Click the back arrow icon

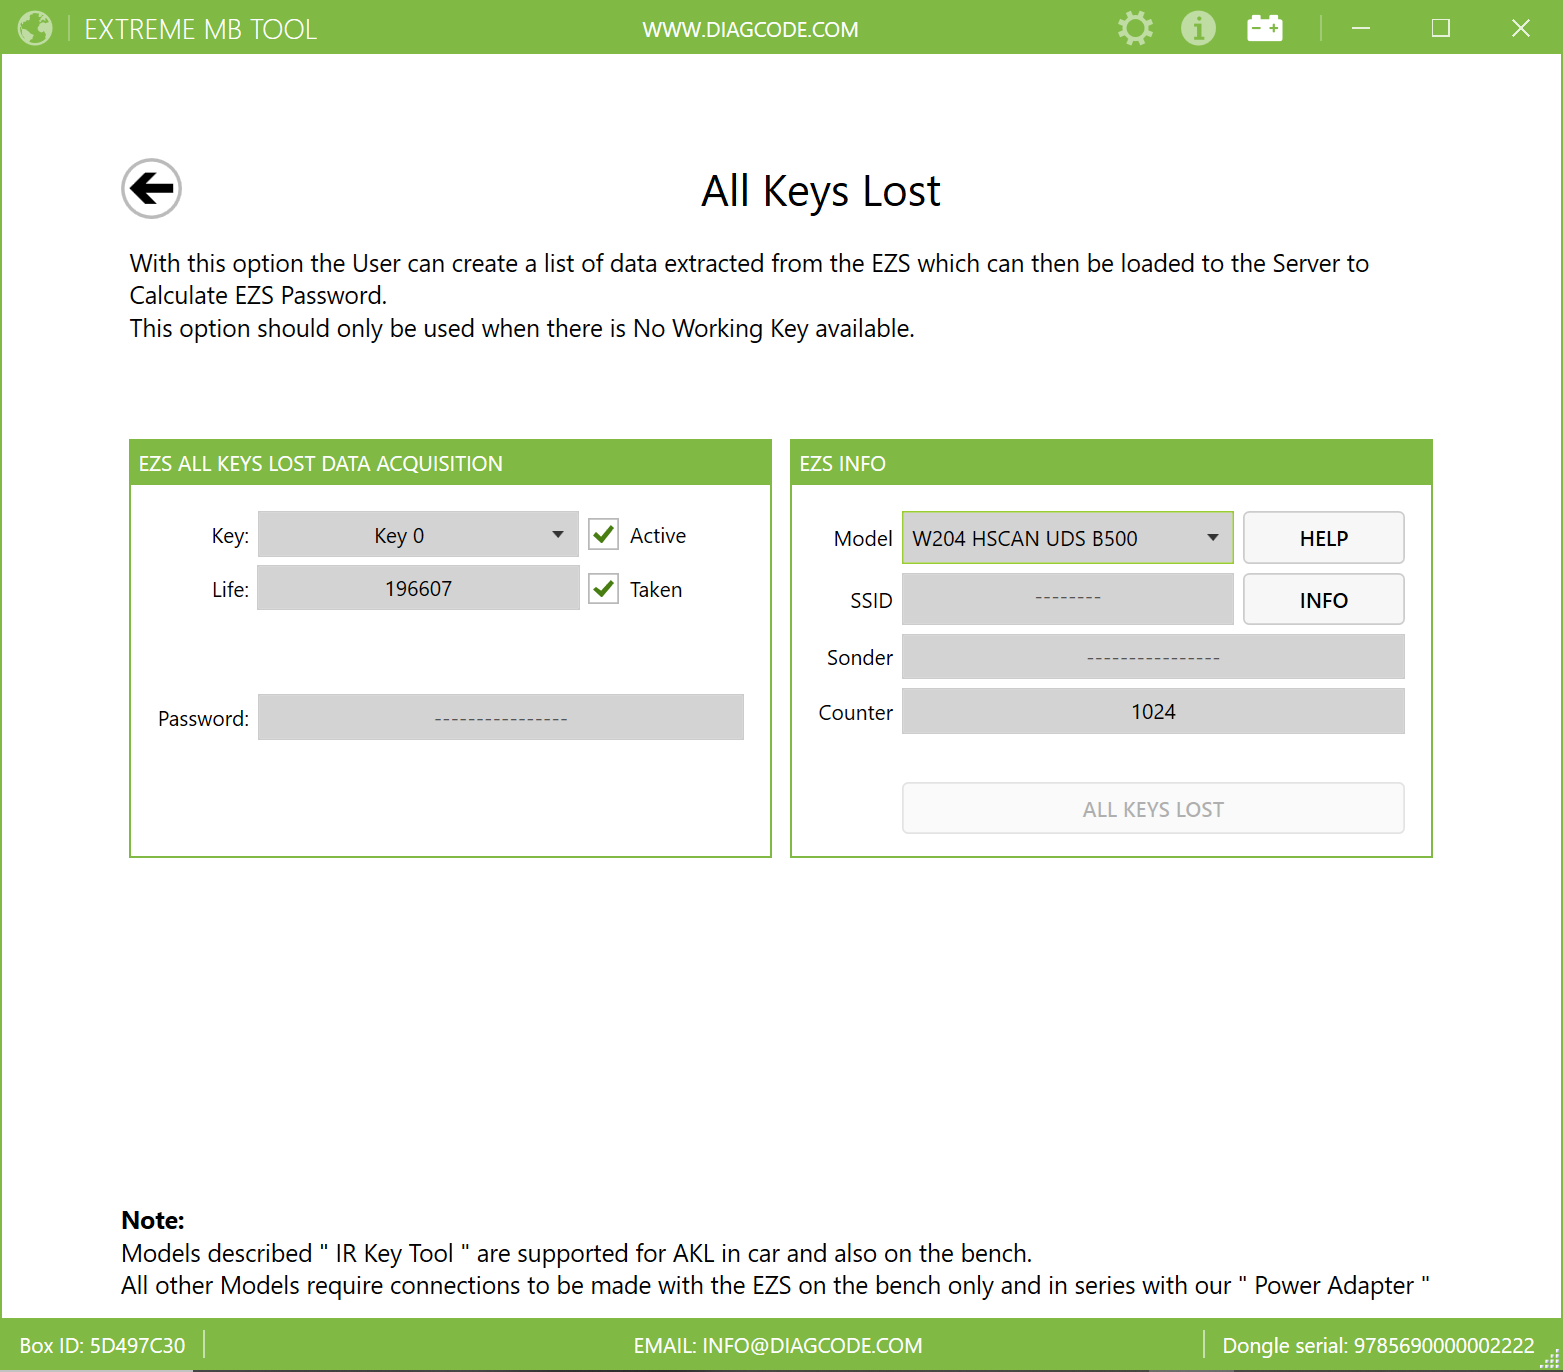point(151,188)
